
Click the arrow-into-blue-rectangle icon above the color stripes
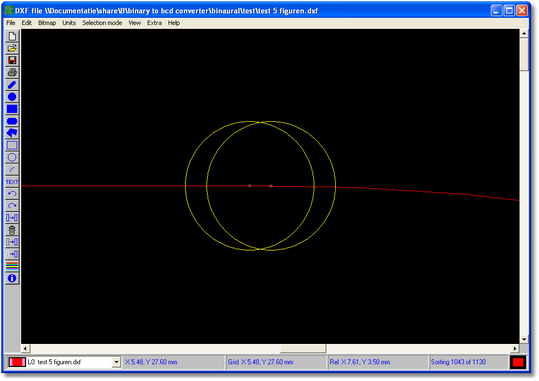pos(12,254)
